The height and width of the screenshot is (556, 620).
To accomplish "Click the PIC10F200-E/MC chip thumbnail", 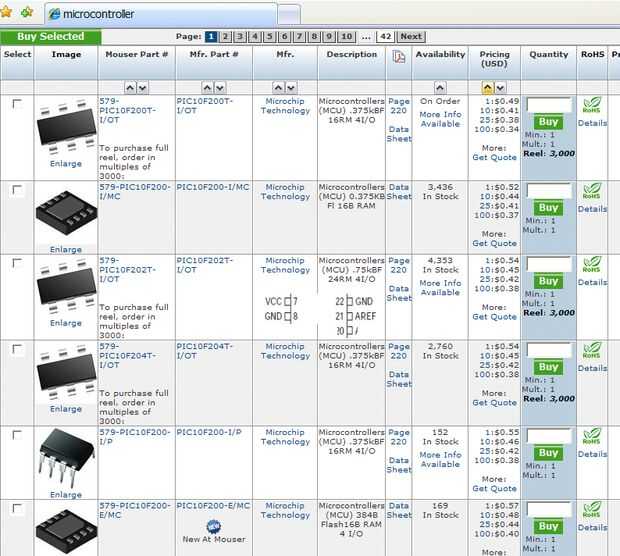I will (66, 532).
